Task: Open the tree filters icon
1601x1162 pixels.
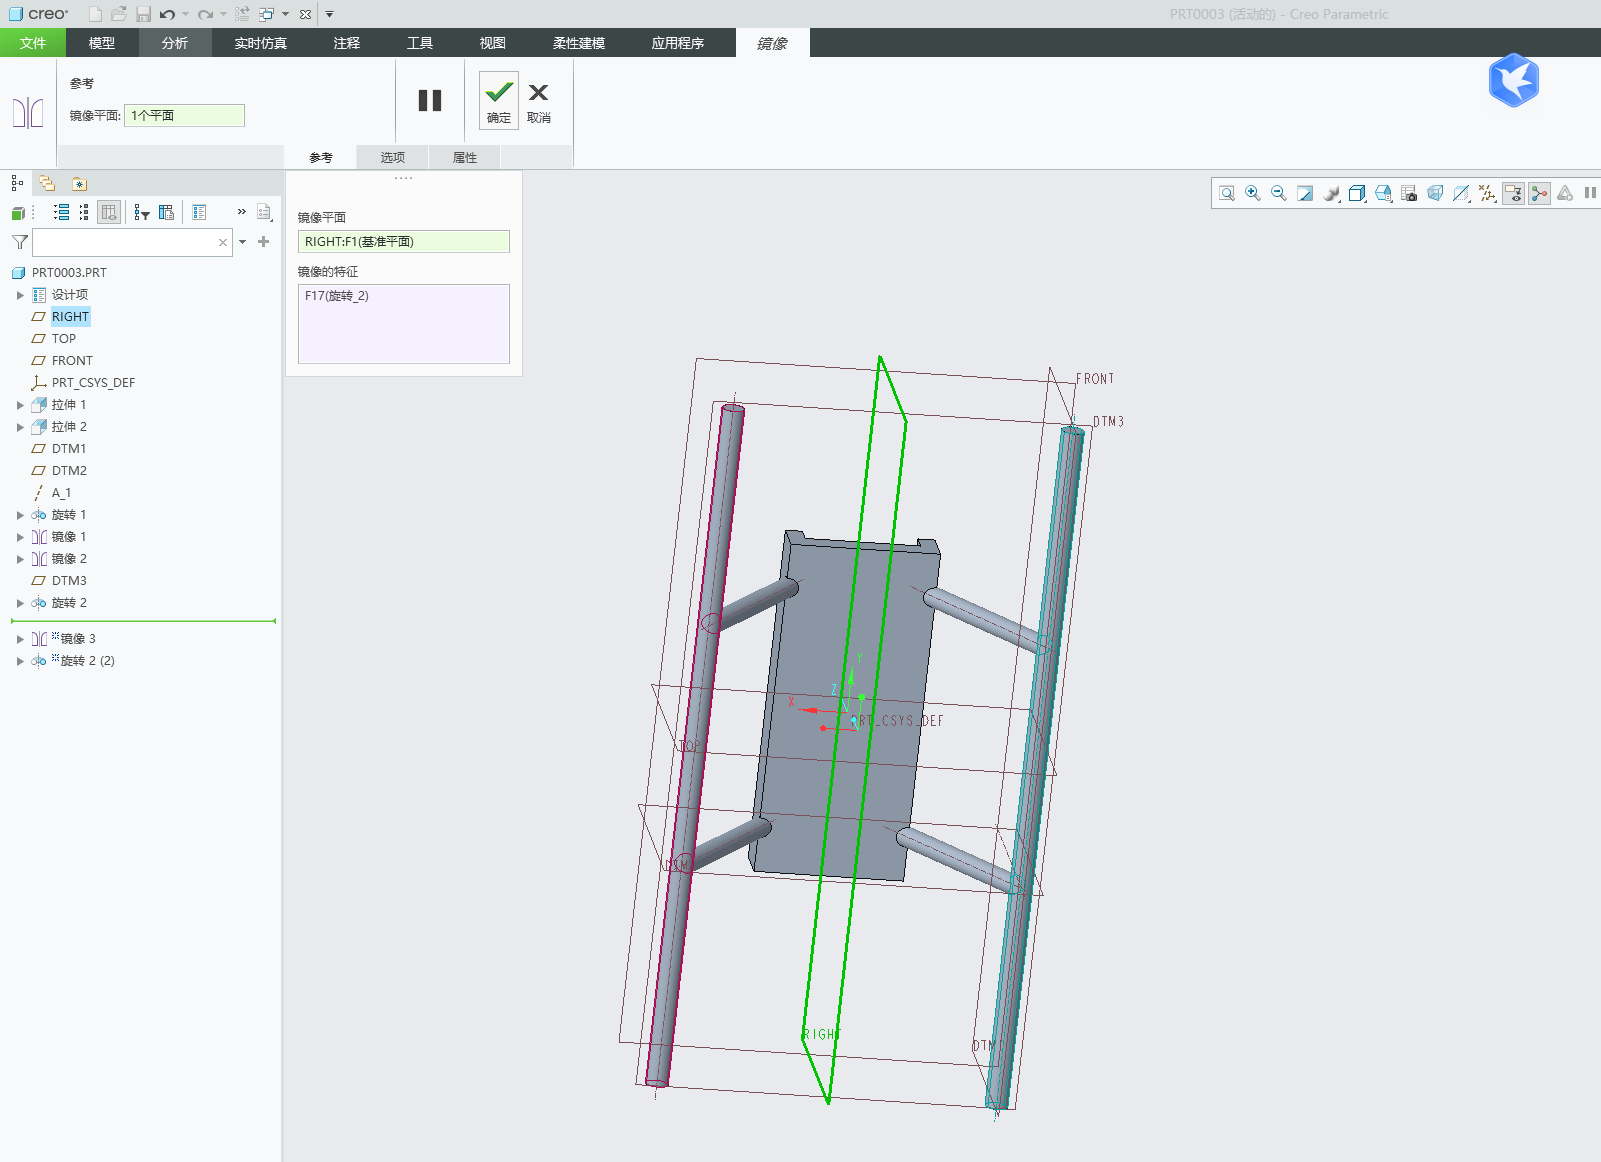Action: [142, 212]
